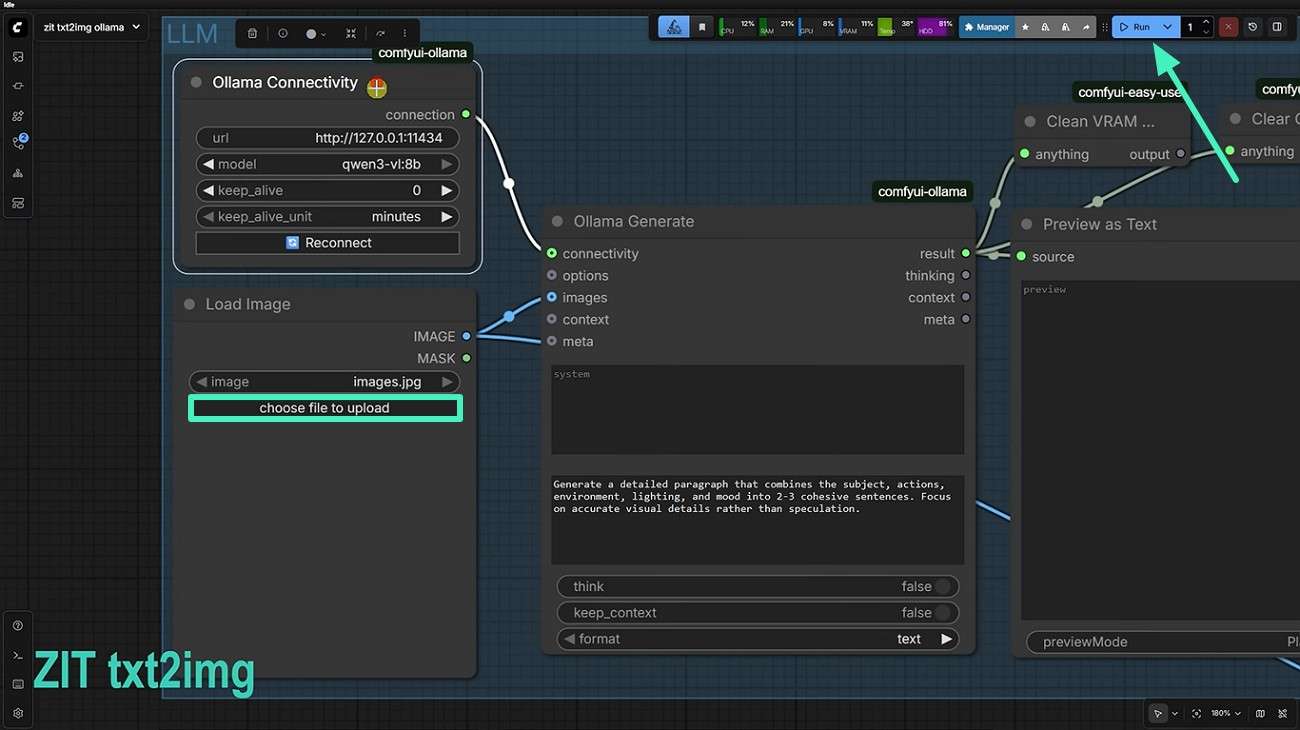Click the fit group to contents icon
The height and width of the screenshot is (730, 1300).
coord(351,33)
